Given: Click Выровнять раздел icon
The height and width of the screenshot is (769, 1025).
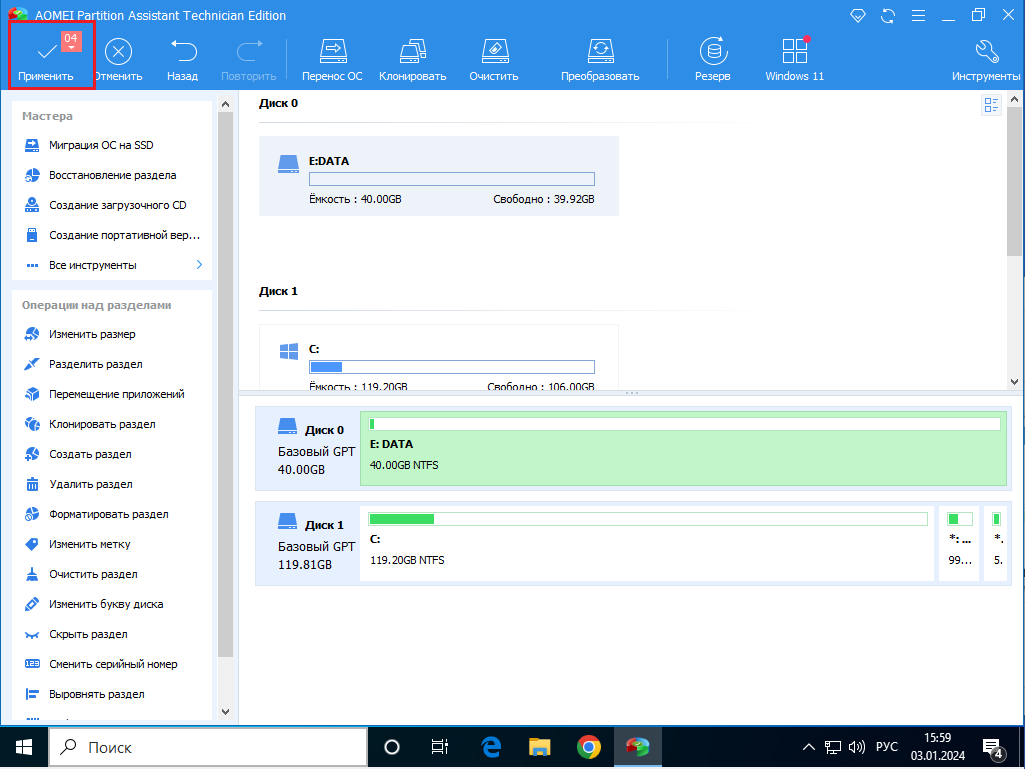Looking at the screenshot, I should [x=32, y=694].
